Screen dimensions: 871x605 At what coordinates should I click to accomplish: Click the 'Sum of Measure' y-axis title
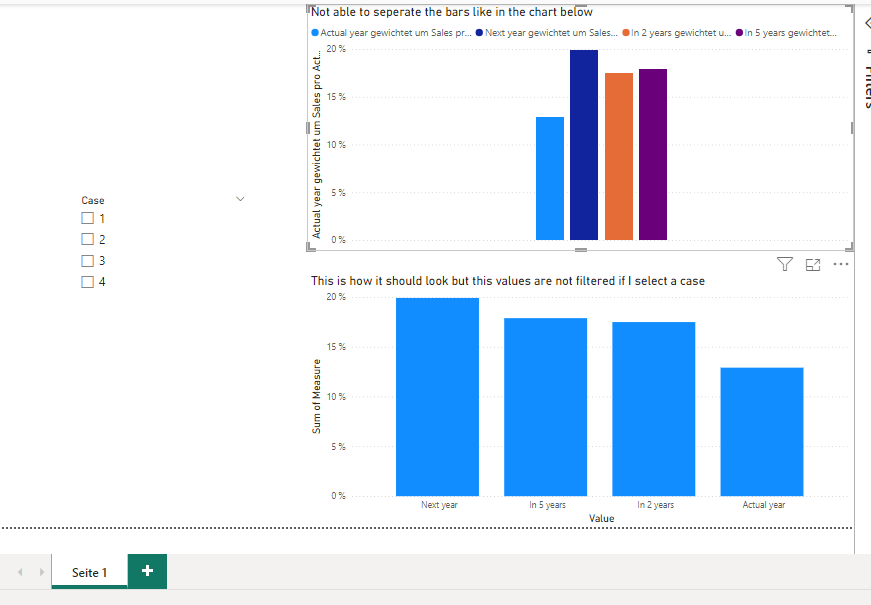click(x=317, y=396)
